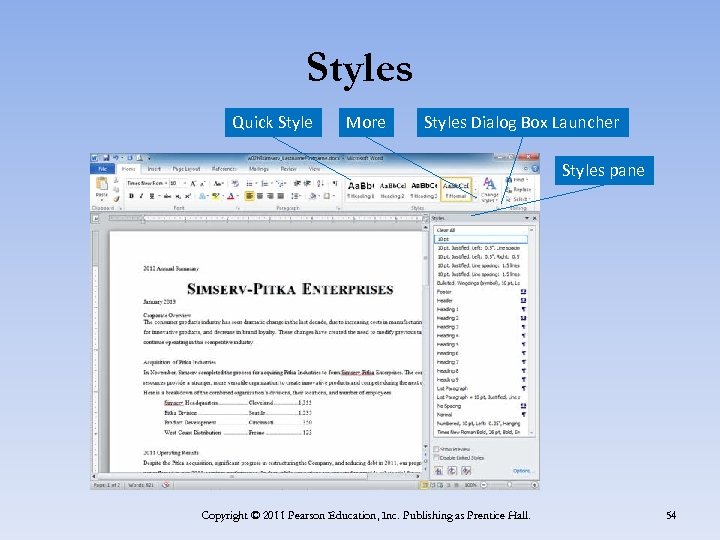Screen dimensions: 720x540
Task: Click the Save icon in the title bar
Action: click(106, 158)
